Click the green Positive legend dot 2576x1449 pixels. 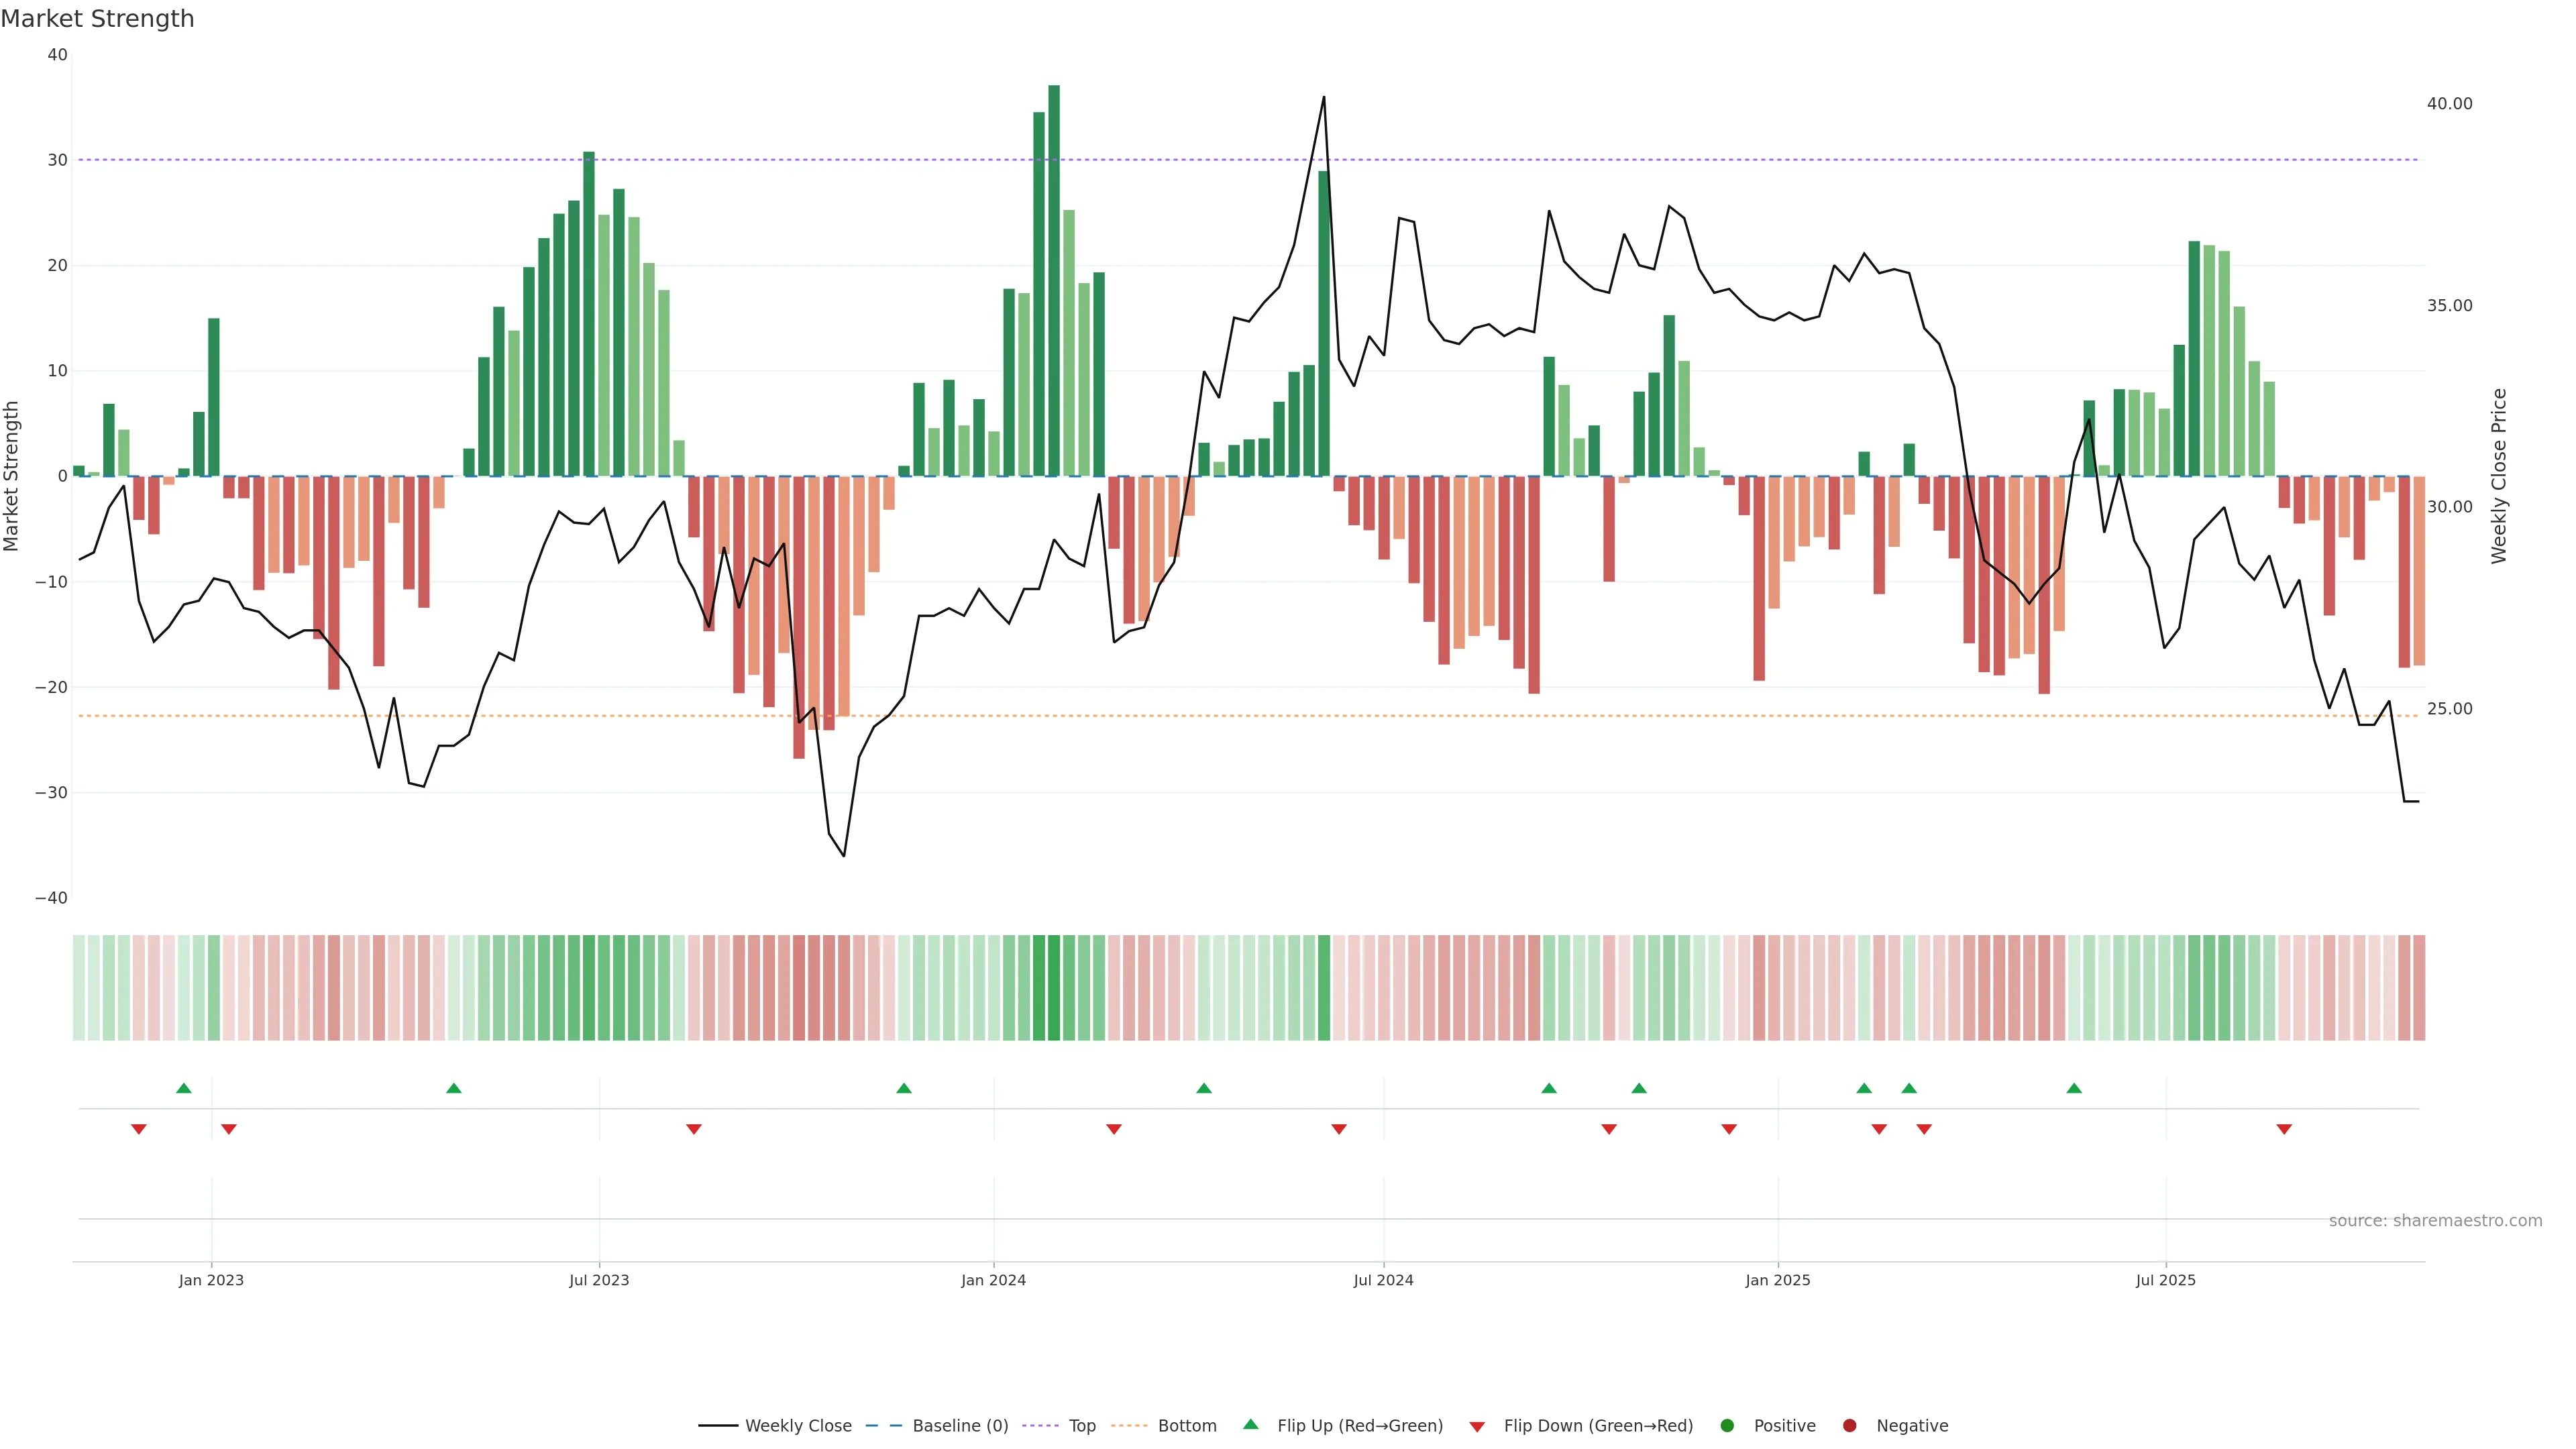point(1726,1425)
